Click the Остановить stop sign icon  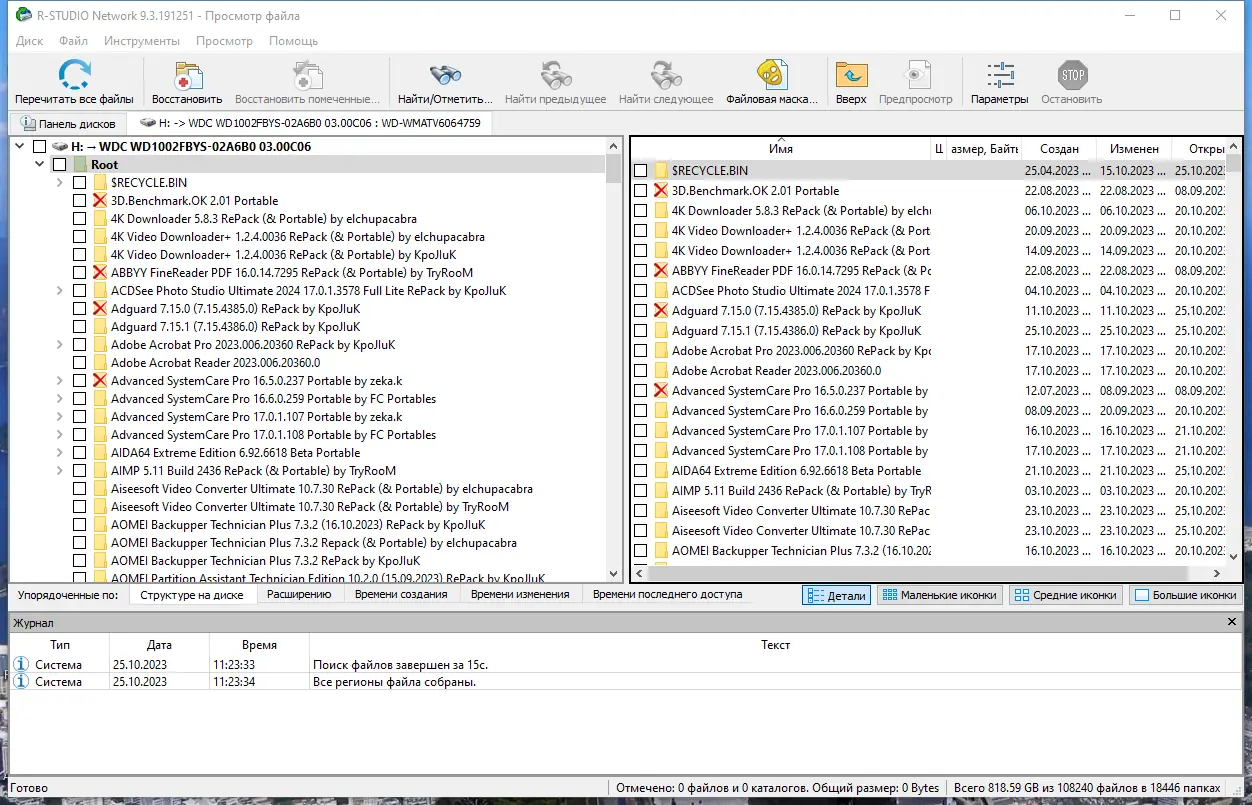1072,76
